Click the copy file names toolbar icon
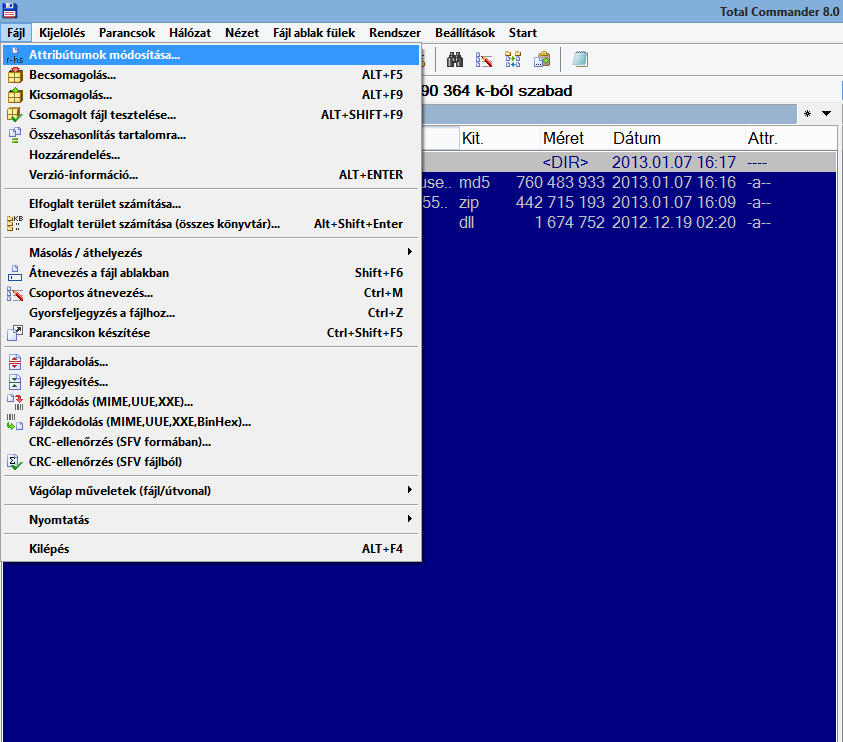The width and height of the screenshot is (843, 742). pos(542,59)
